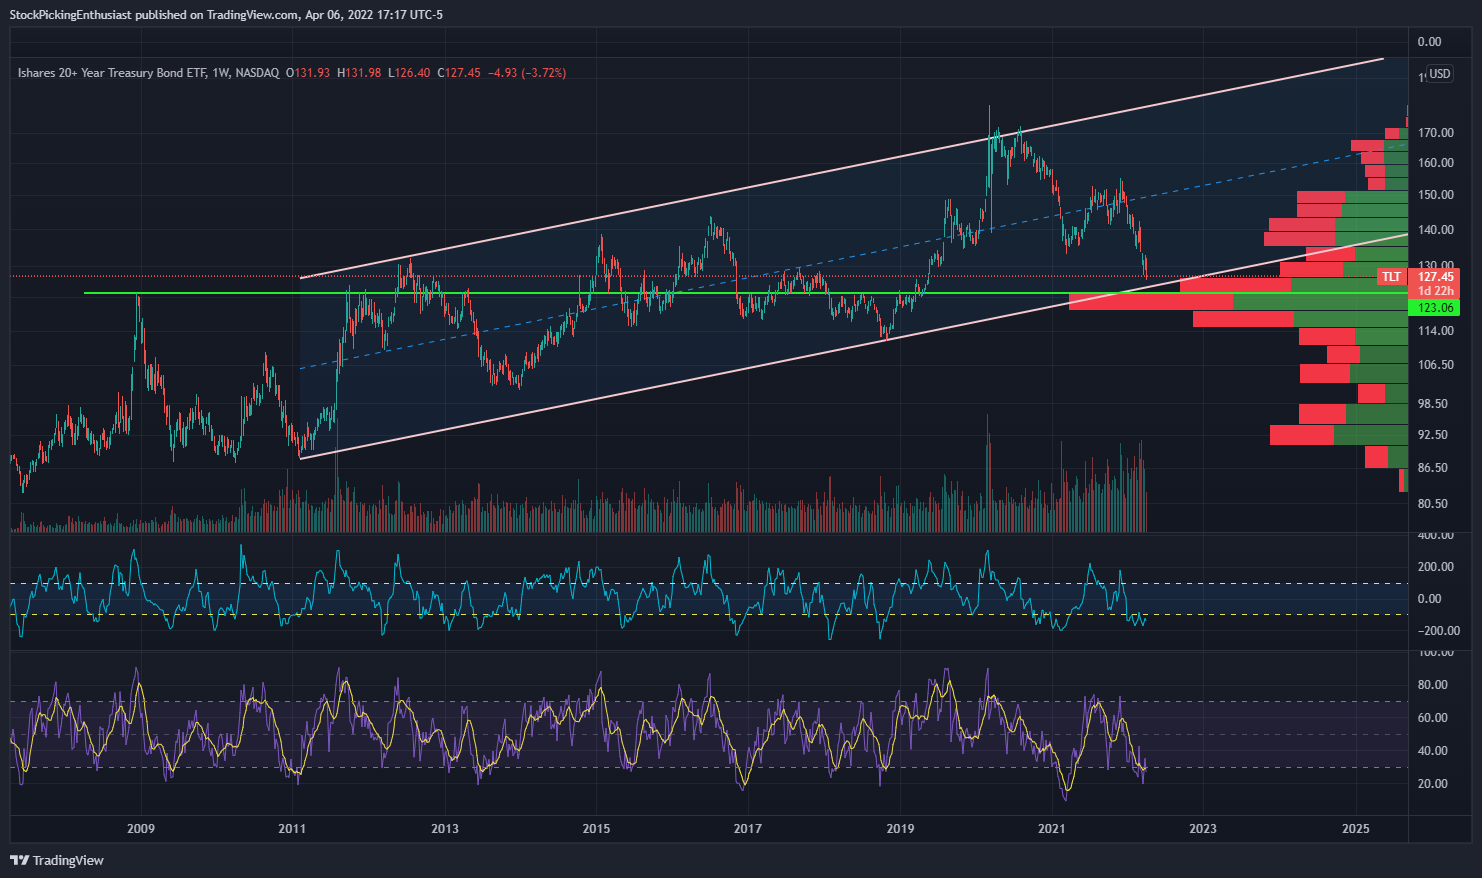Click the open value O131.93
Screen dimensions: 1482x878
308,73
